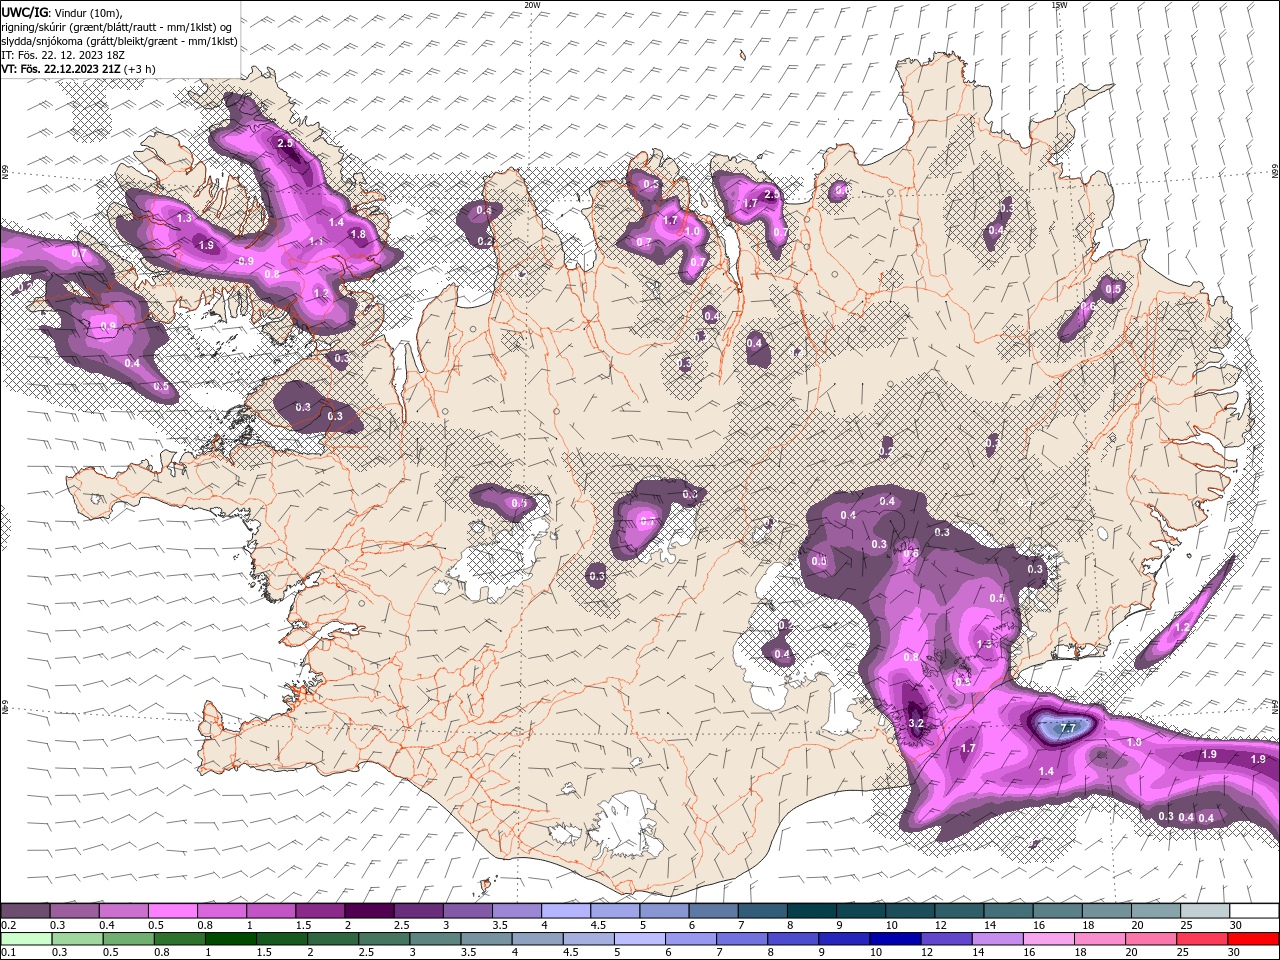Select blue lower swatch between 9 and 10
This screenshot has height=960, width=1280.
coord(844,939)
